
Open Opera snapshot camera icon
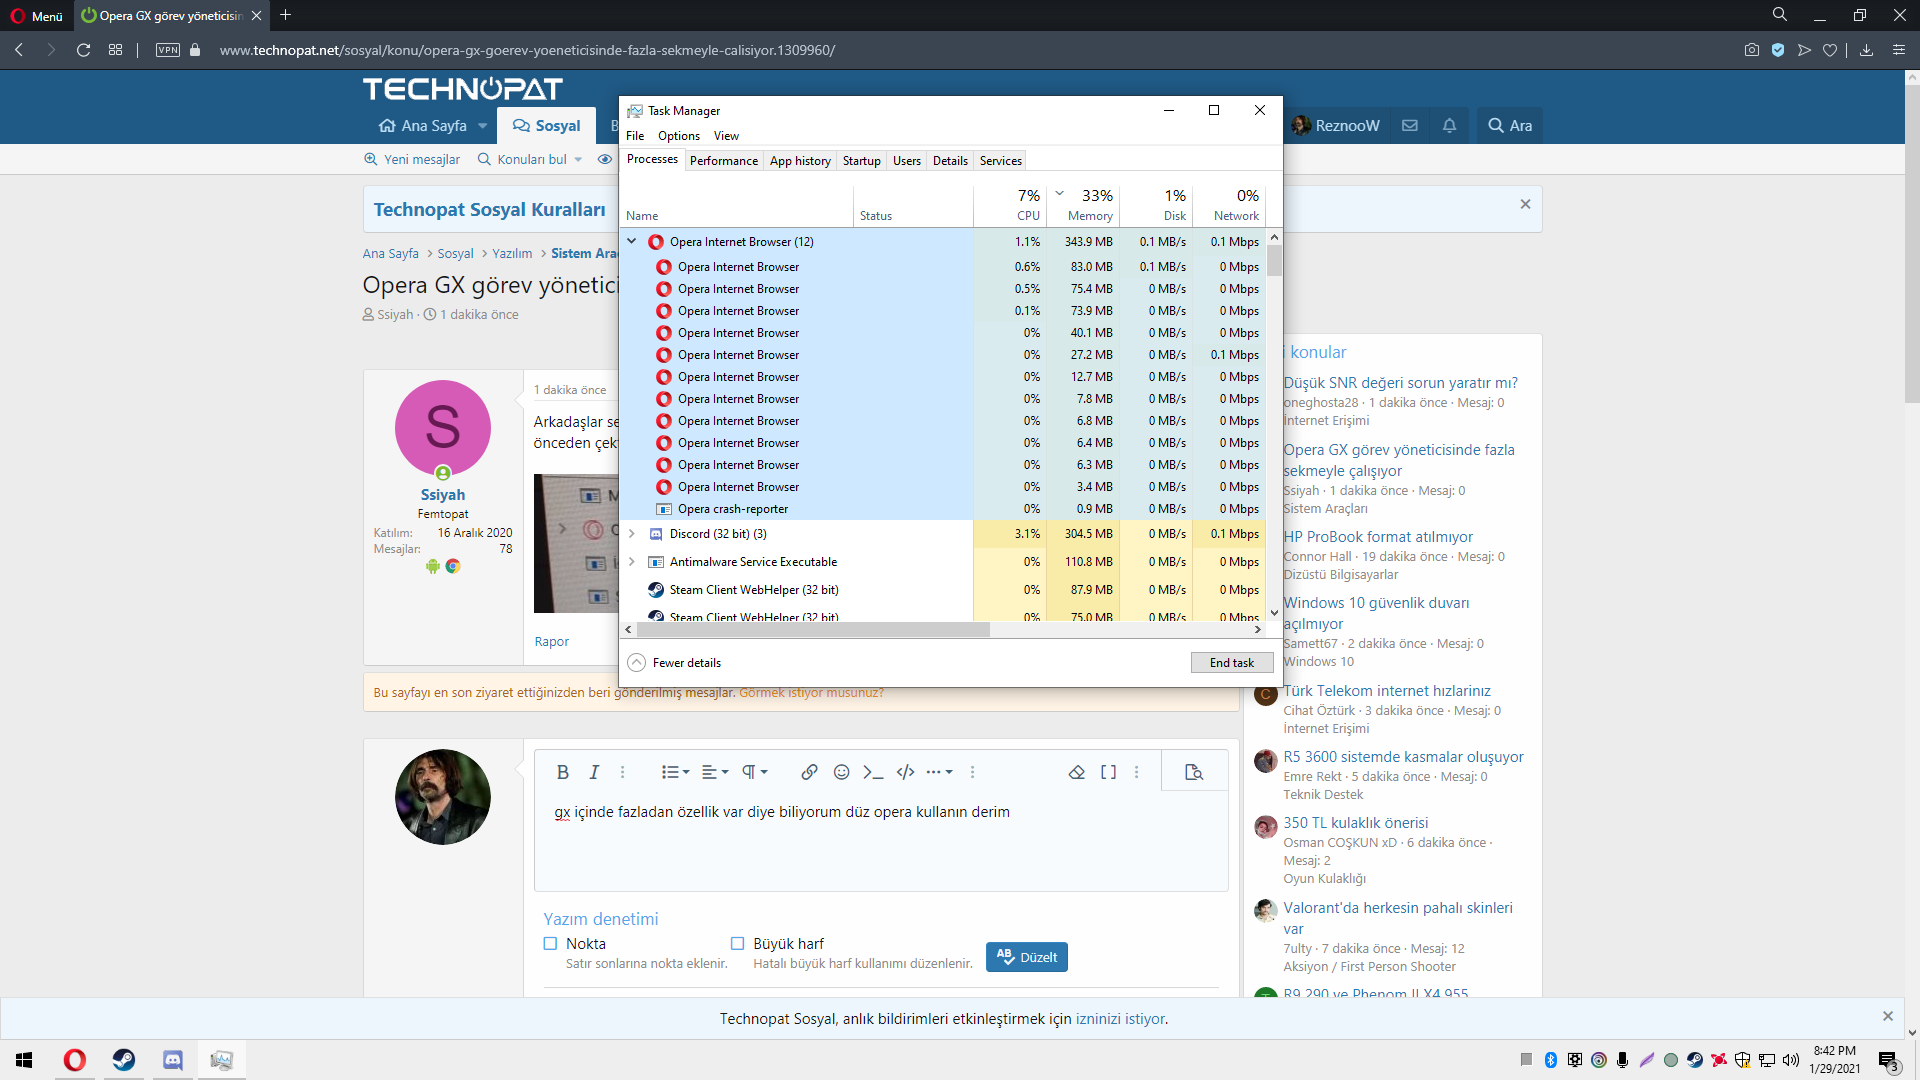pos(1751,50)
